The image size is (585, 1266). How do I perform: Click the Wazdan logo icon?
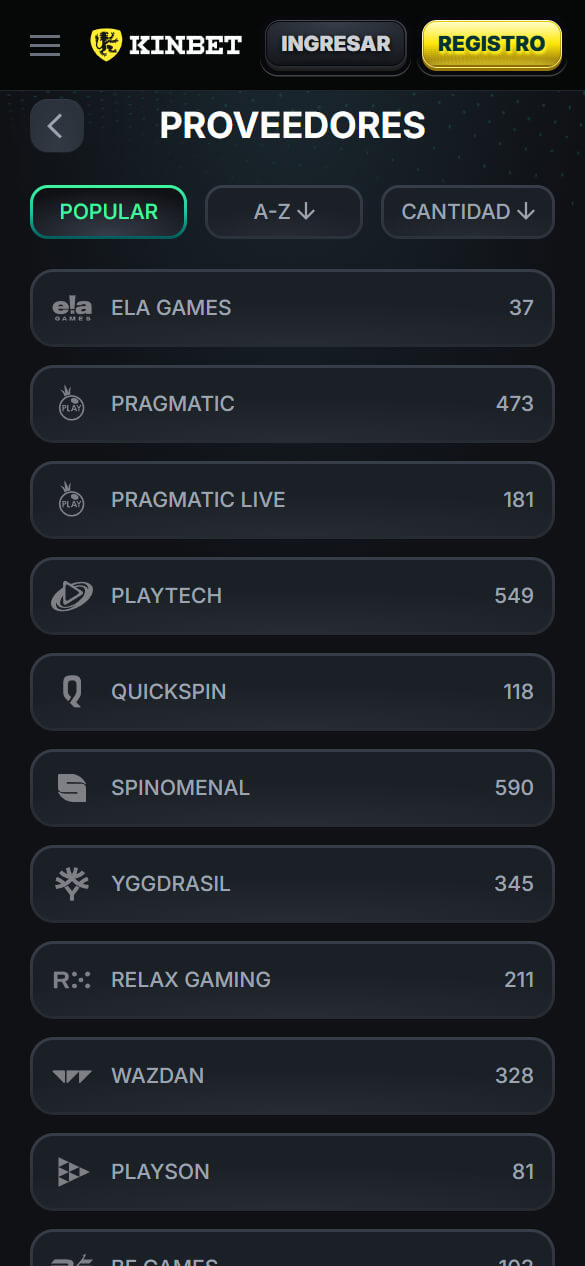click(72, 1076)
